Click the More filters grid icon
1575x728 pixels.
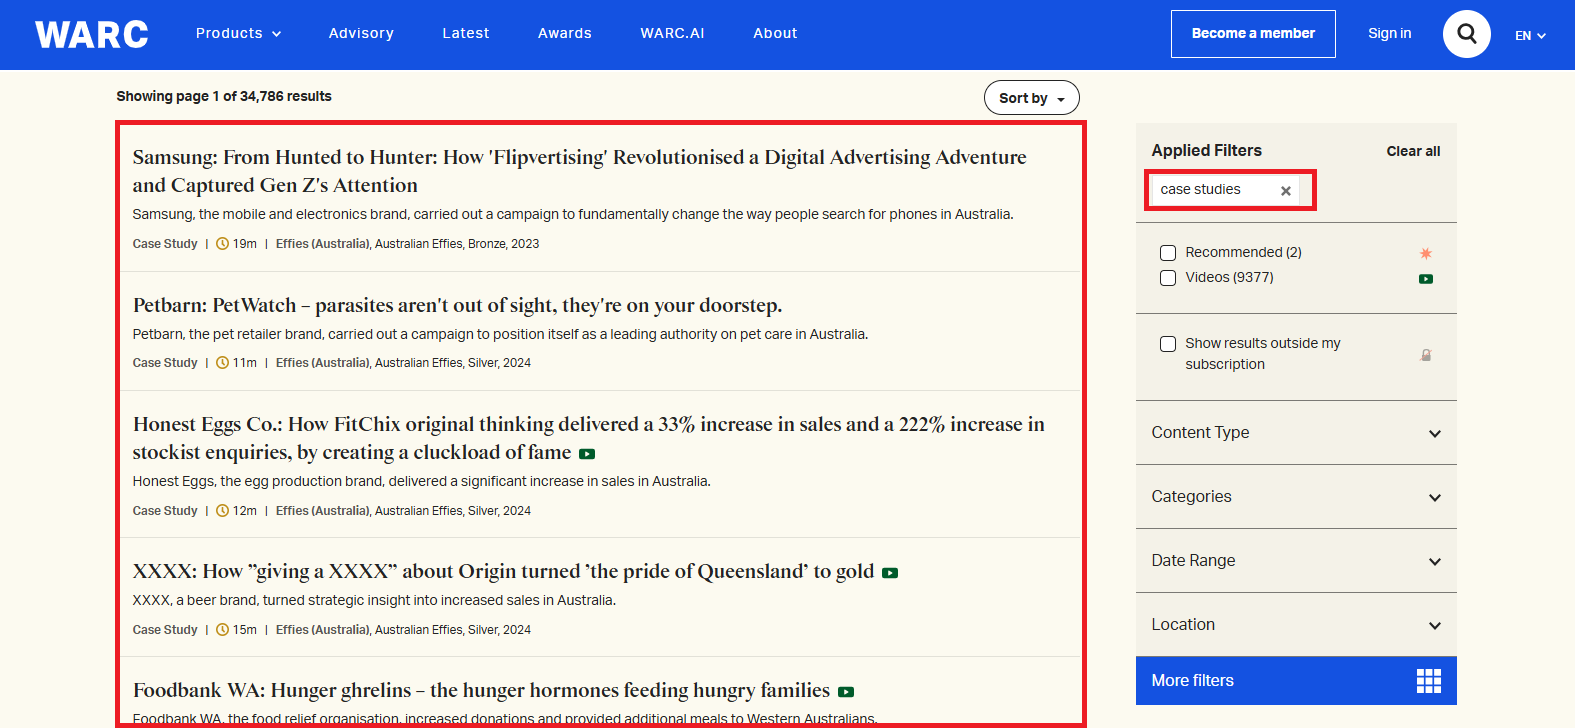tap(1428, 681)
